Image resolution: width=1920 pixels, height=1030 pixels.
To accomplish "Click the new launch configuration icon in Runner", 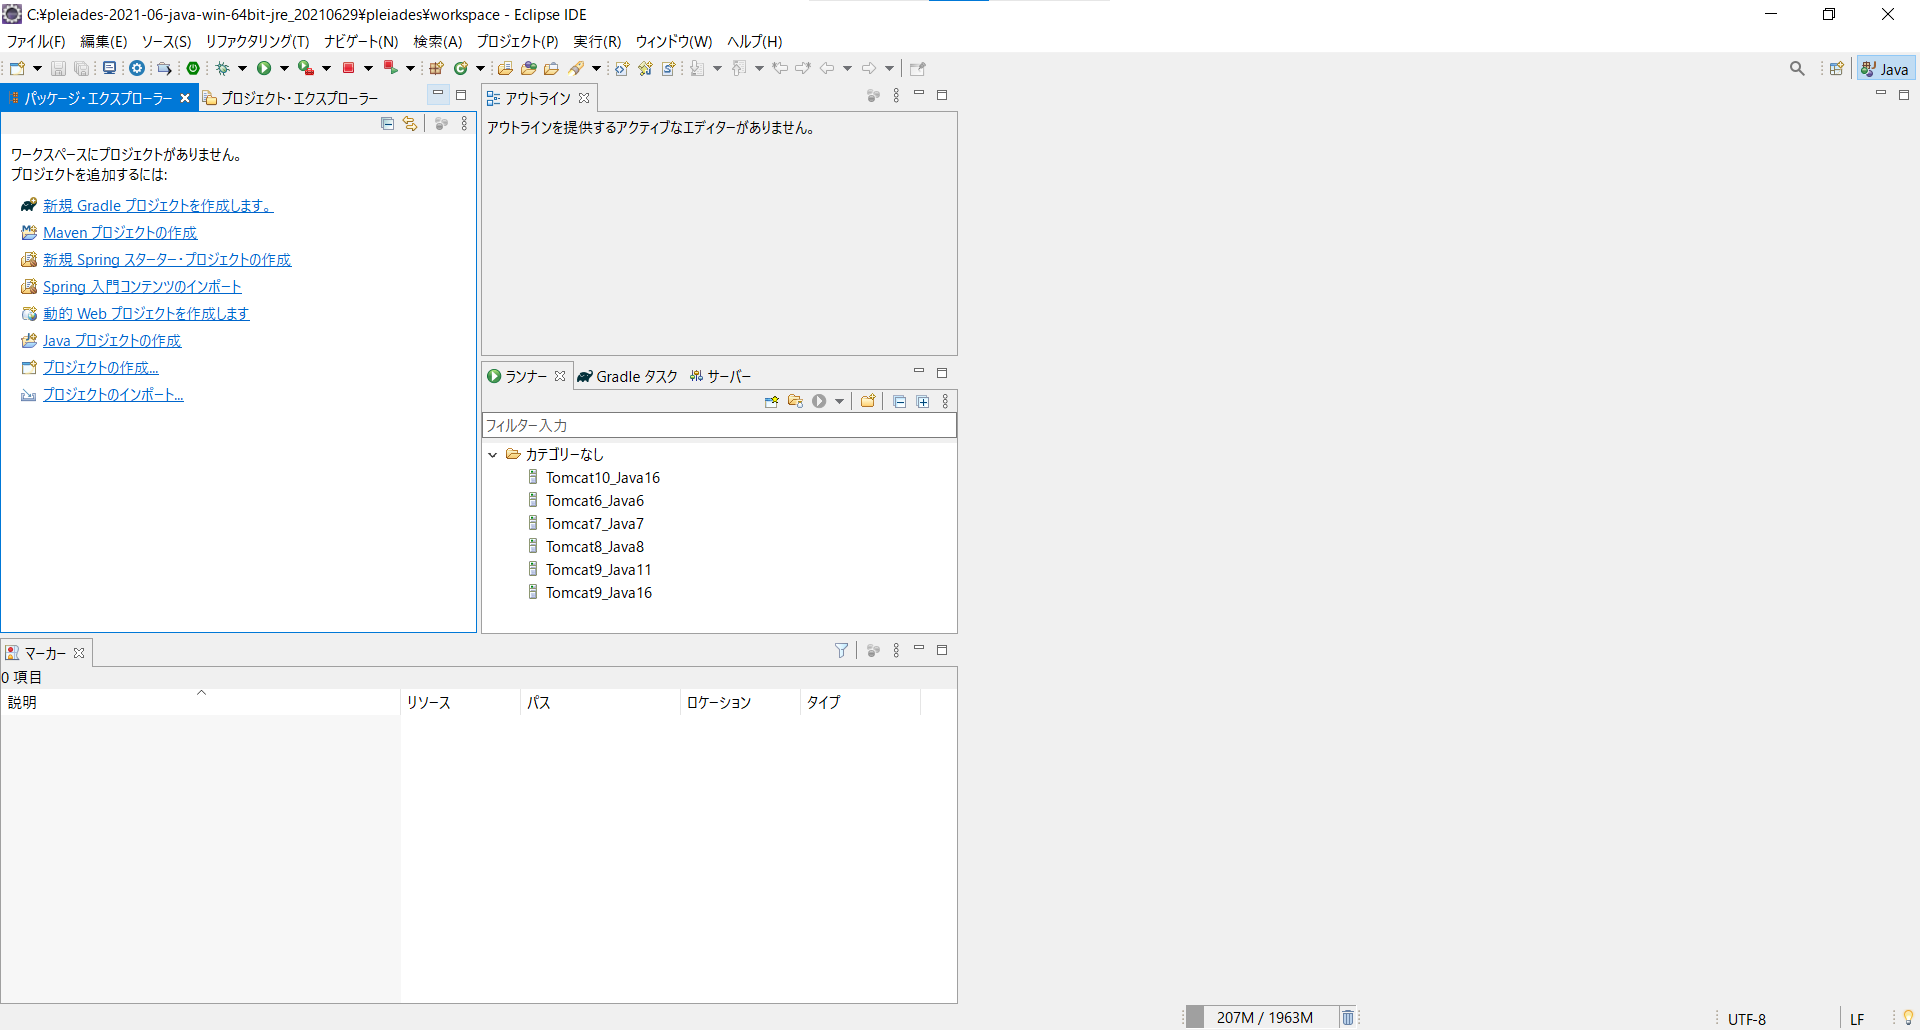I will 771,401.
